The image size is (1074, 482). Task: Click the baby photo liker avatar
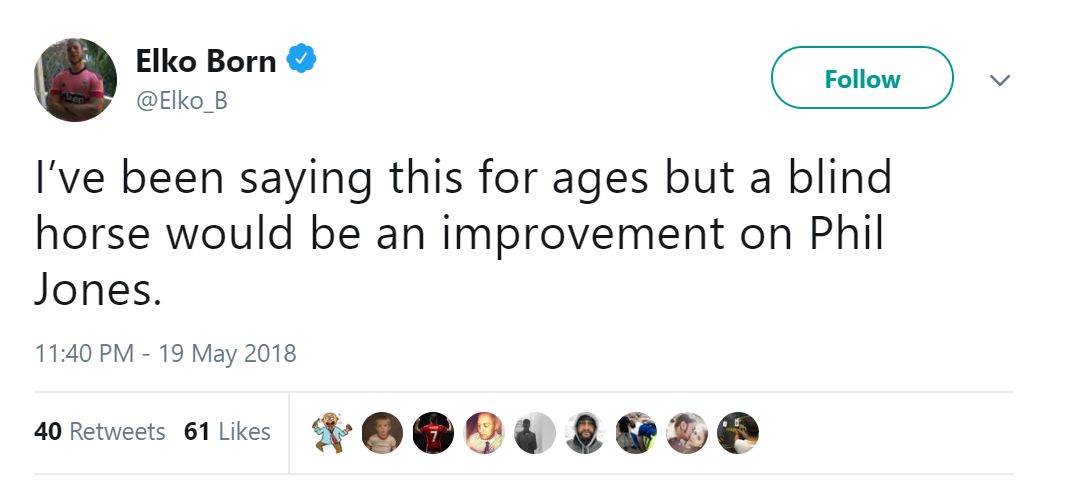[382, 433]
